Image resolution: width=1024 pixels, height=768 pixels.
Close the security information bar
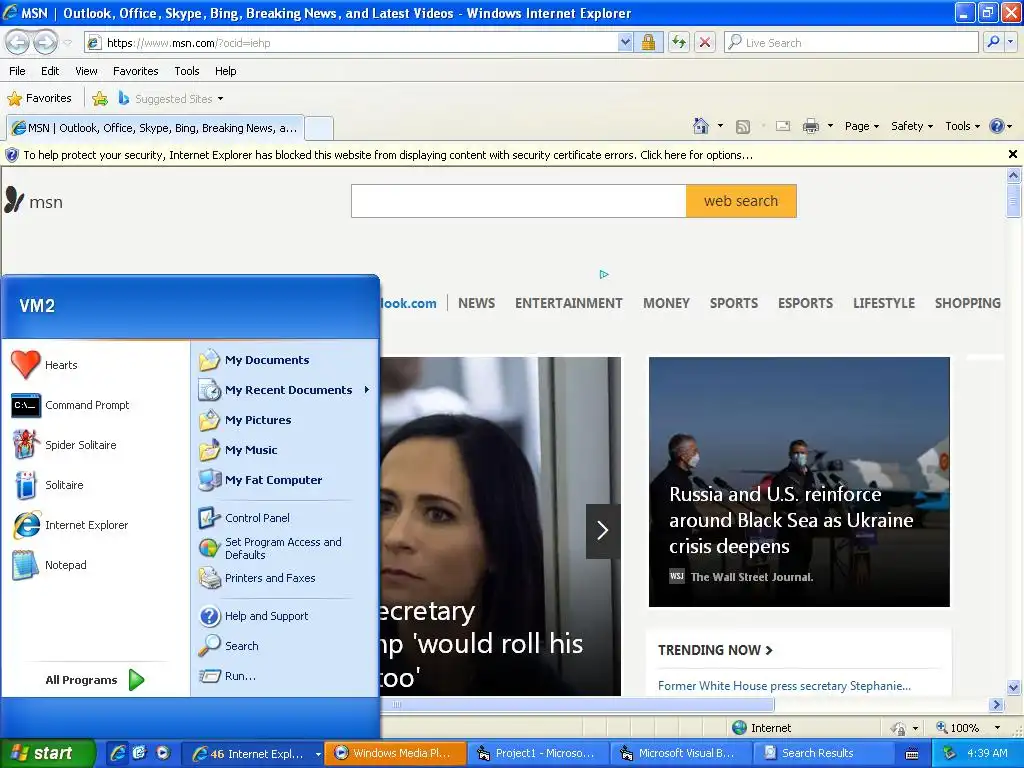[x=1012, y=154]
